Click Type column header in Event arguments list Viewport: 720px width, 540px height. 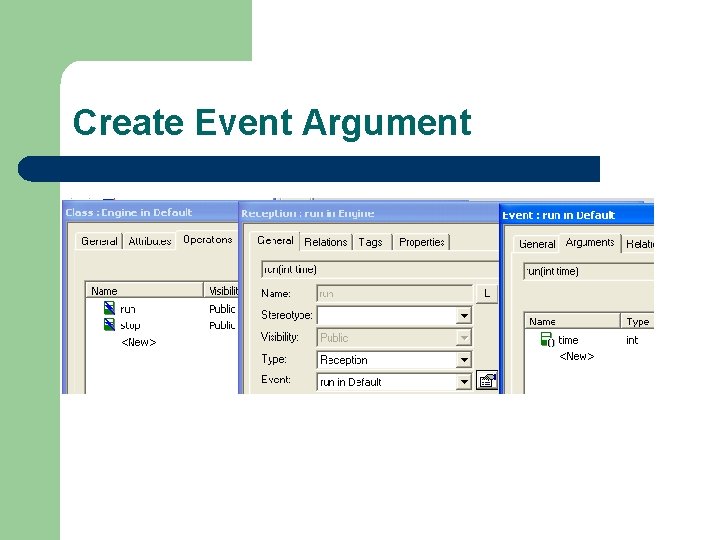coord(637,321)
